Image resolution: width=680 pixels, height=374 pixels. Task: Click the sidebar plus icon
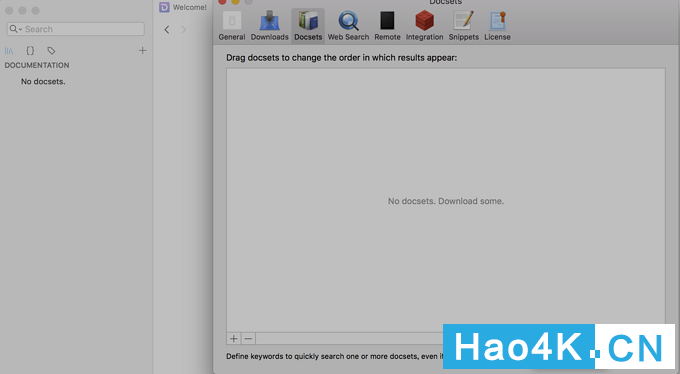[x=142, y=51]
